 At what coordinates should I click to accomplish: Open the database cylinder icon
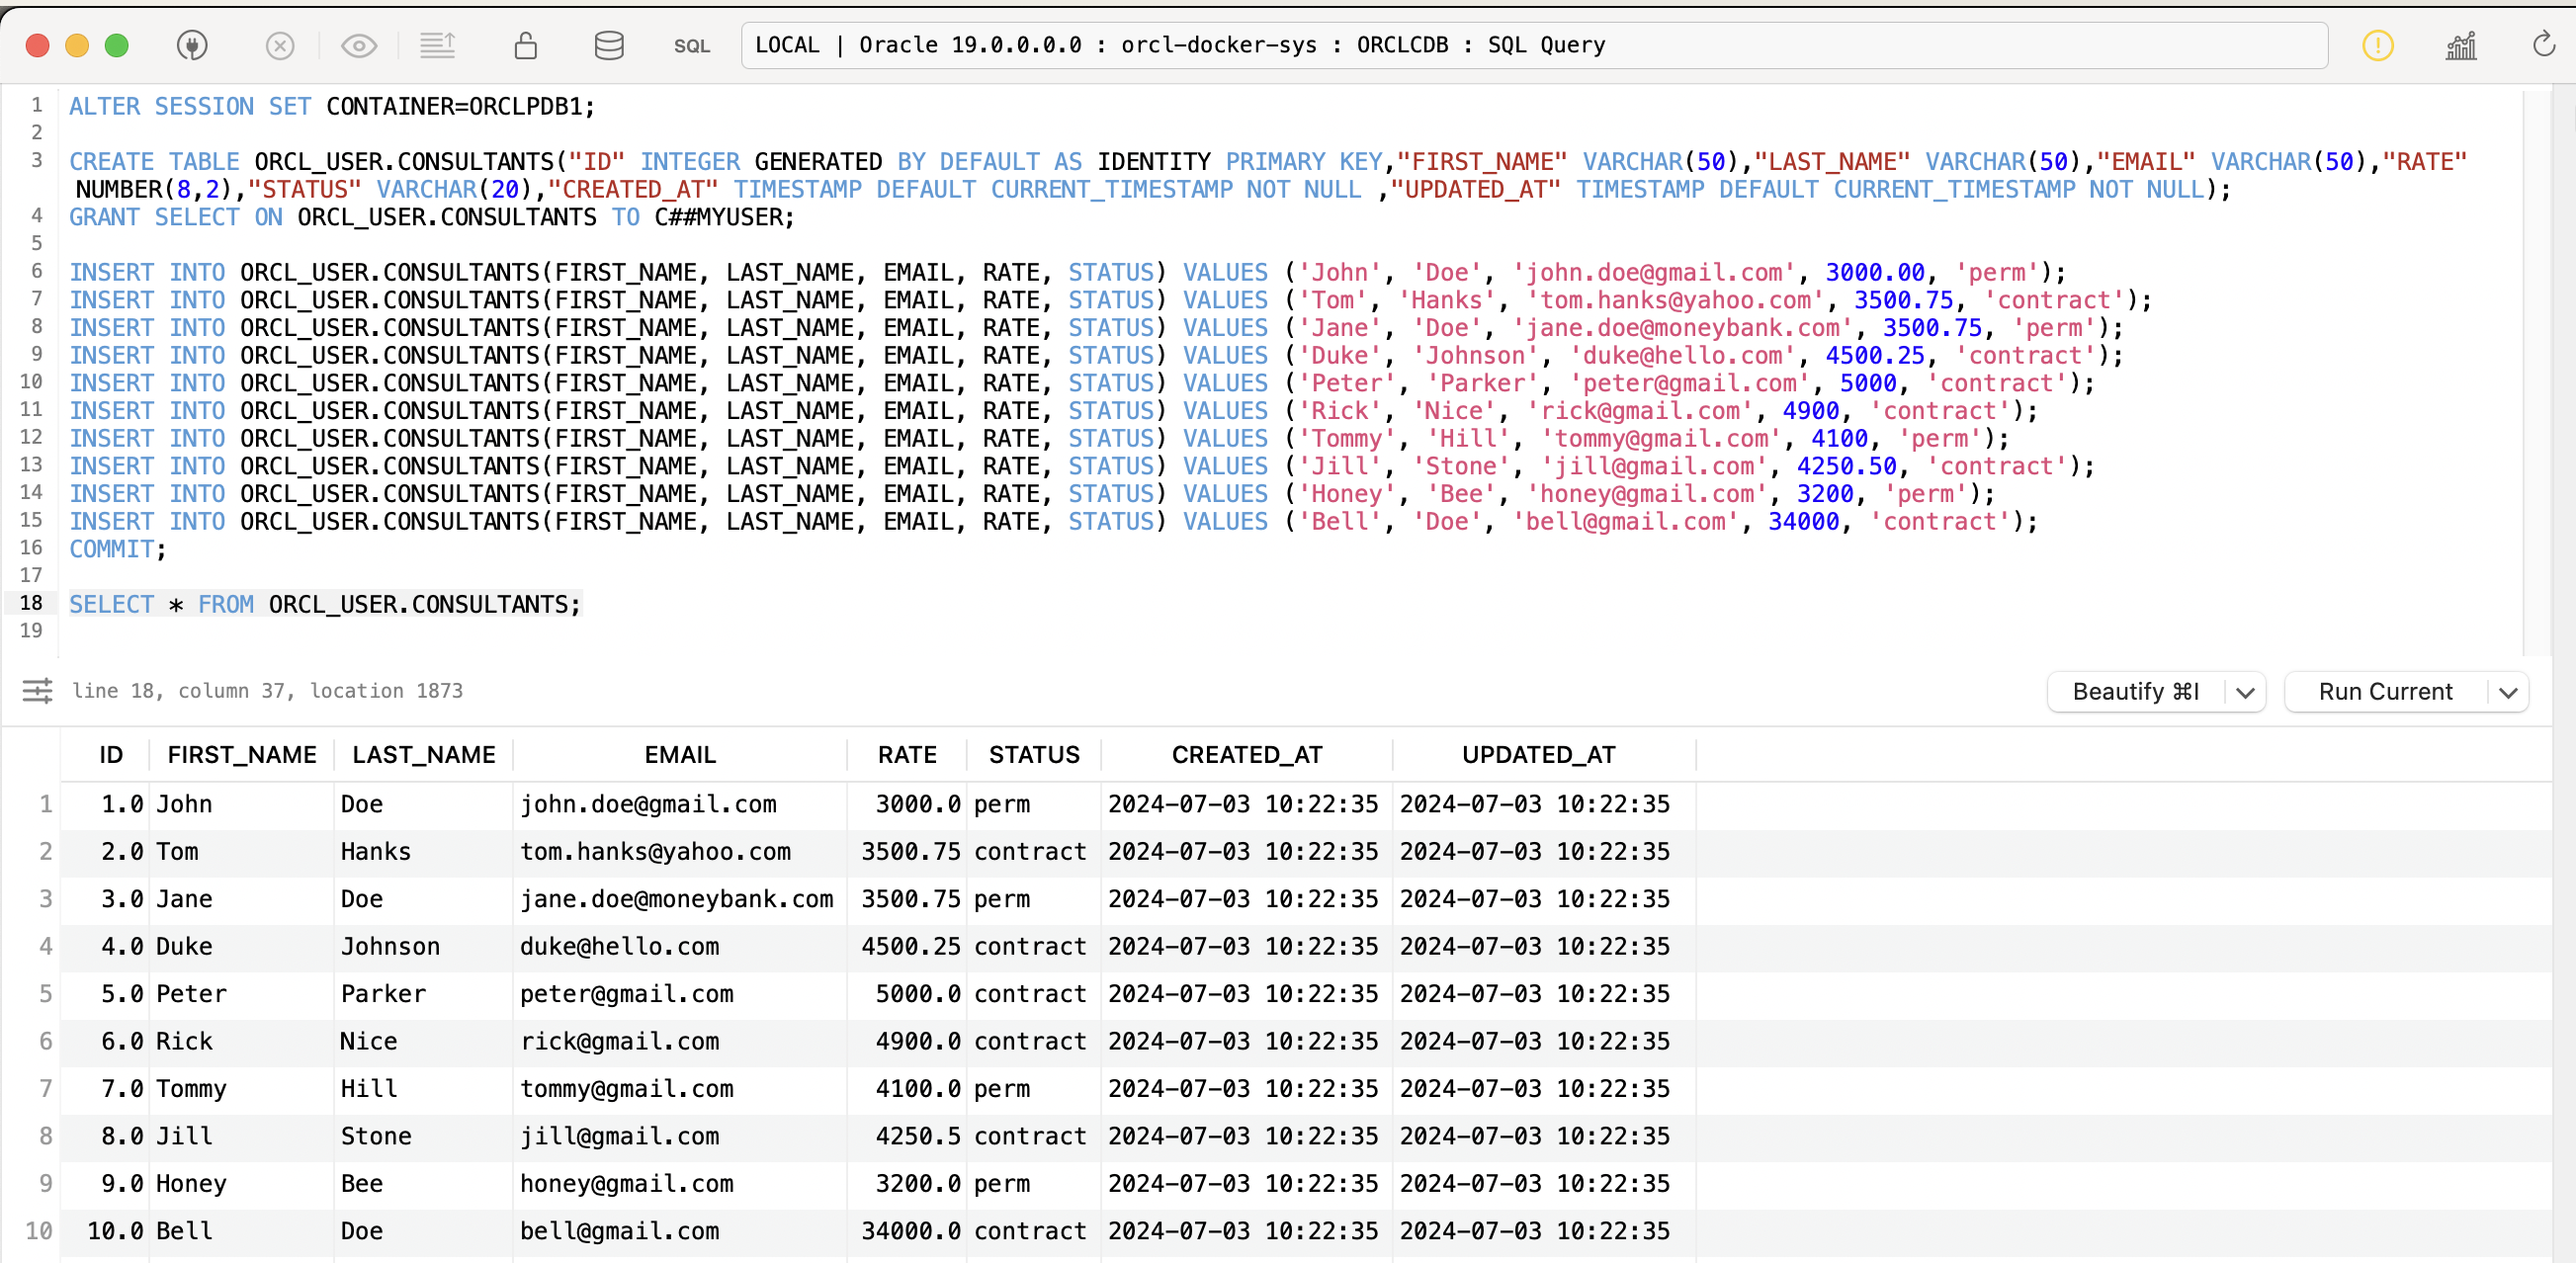[x=608, y=45]
